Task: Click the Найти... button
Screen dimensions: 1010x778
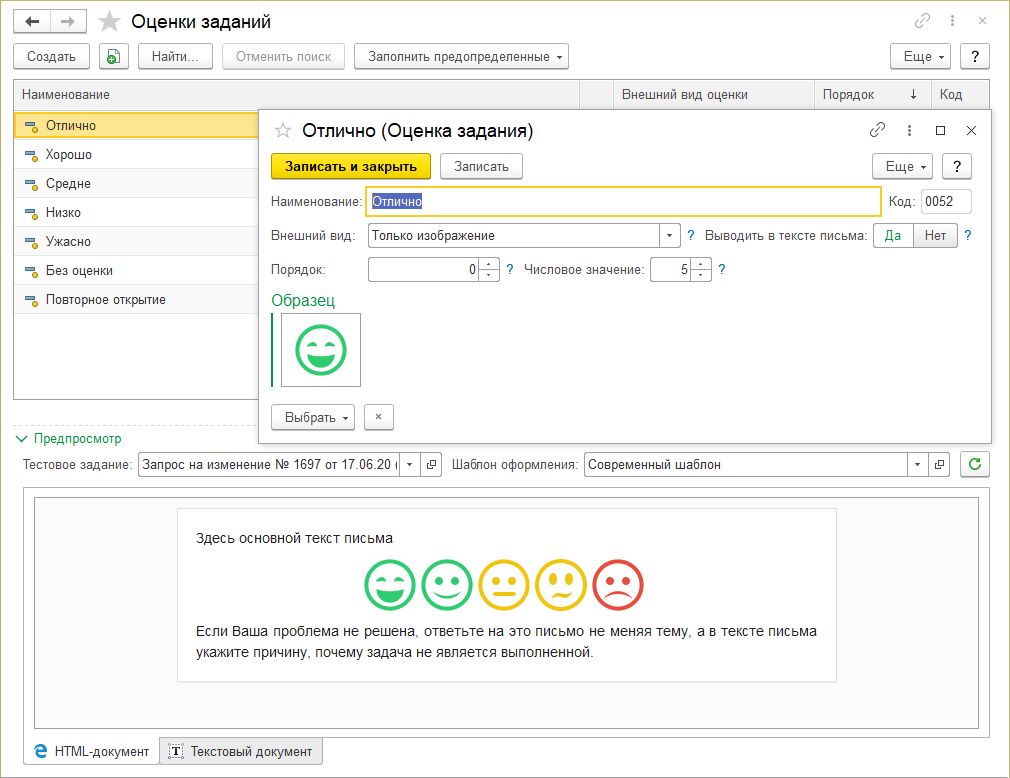Action: tap(175, 57)
